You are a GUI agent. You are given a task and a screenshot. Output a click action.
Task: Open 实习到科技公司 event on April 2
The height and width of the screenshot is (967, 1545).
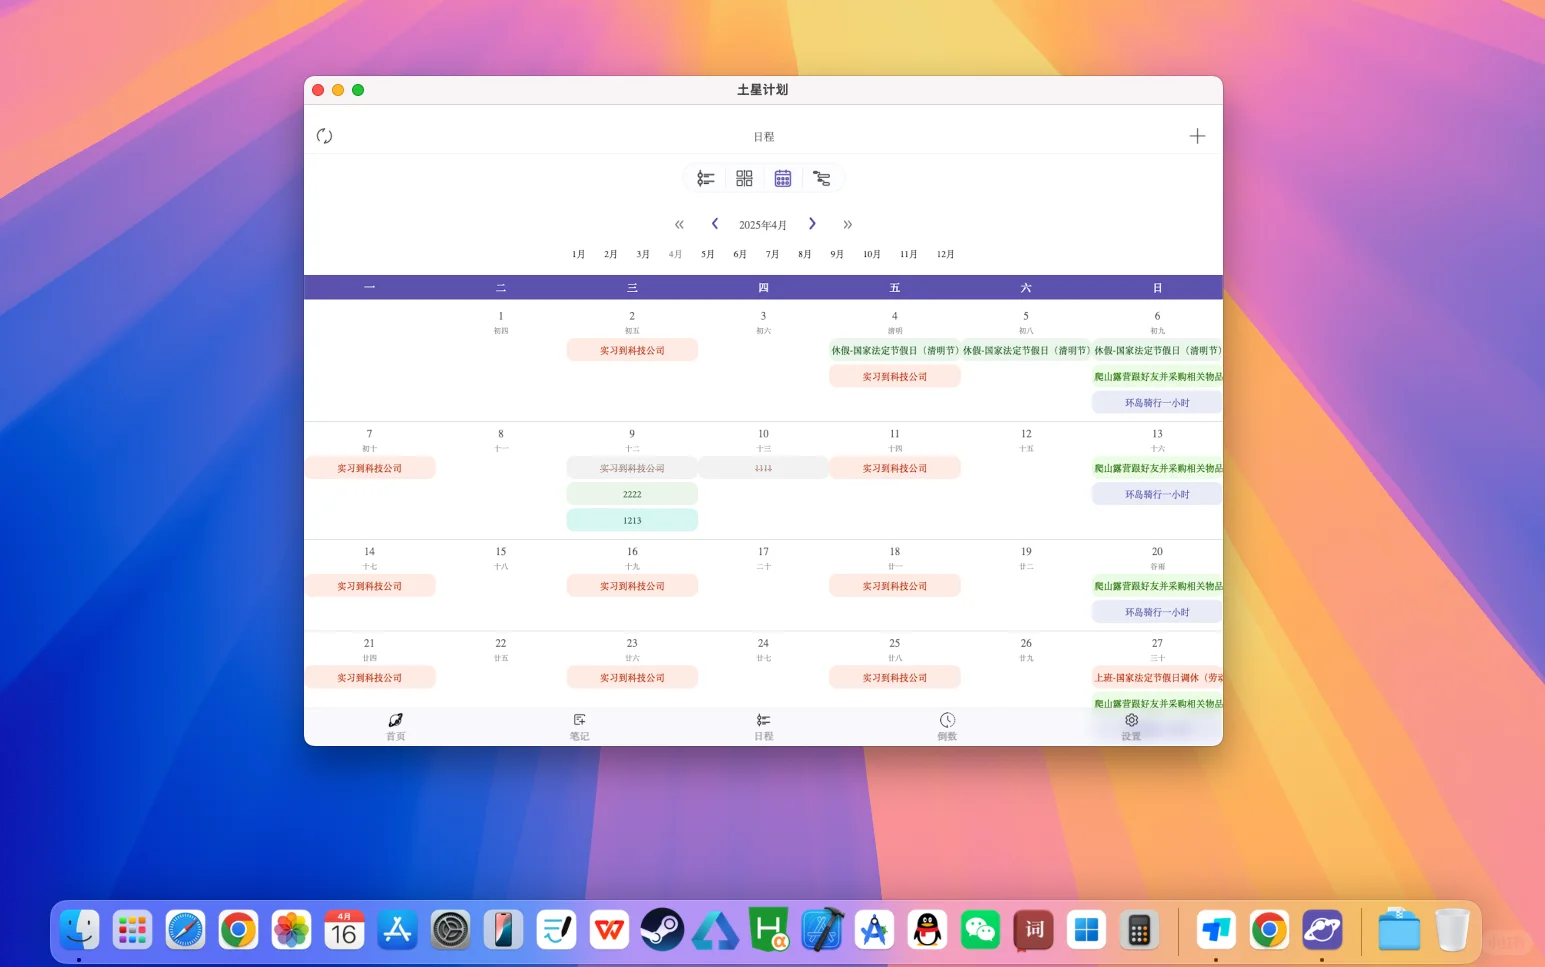click(x=632, y=349)
